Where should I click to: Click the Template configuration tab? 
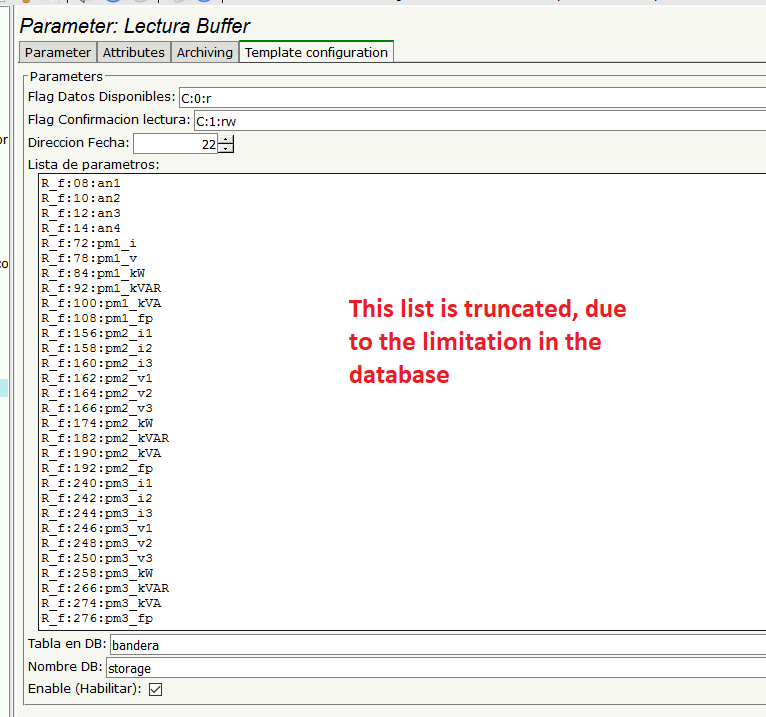click(x=316, y=52)
